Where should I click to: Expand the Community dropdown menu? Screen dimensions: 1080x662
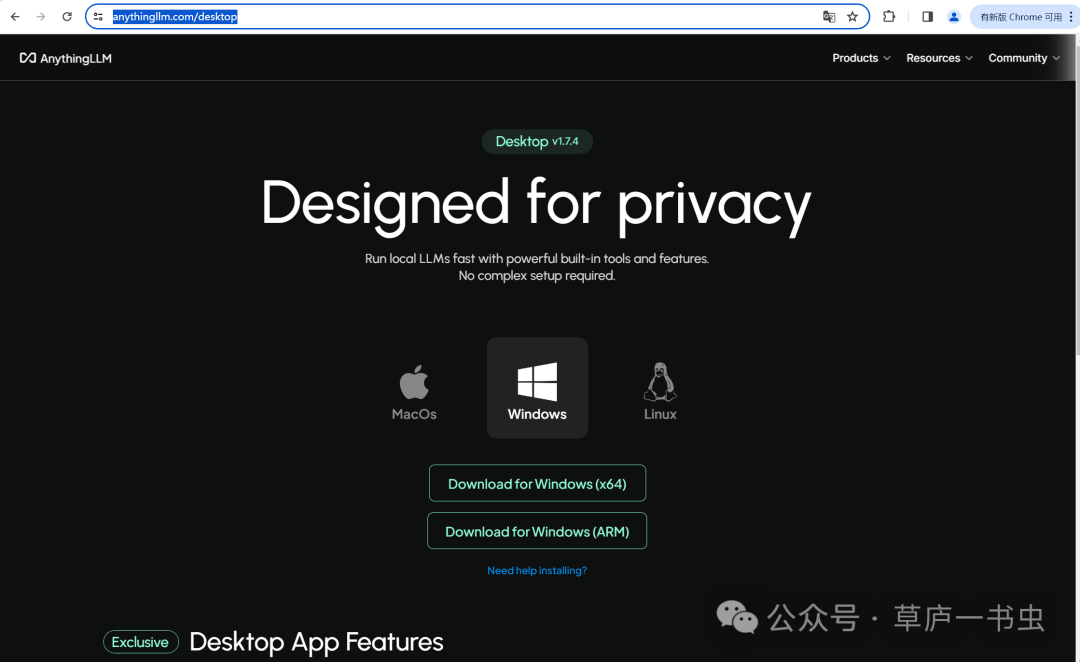point(1024,58)
